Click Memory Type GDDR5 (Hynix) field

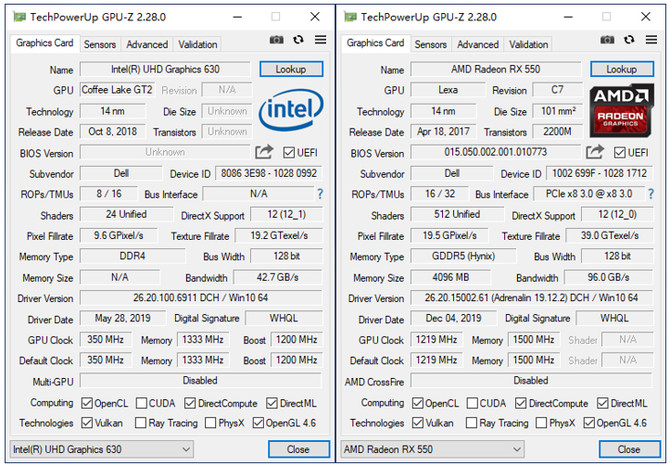click(x=463, y=256)
